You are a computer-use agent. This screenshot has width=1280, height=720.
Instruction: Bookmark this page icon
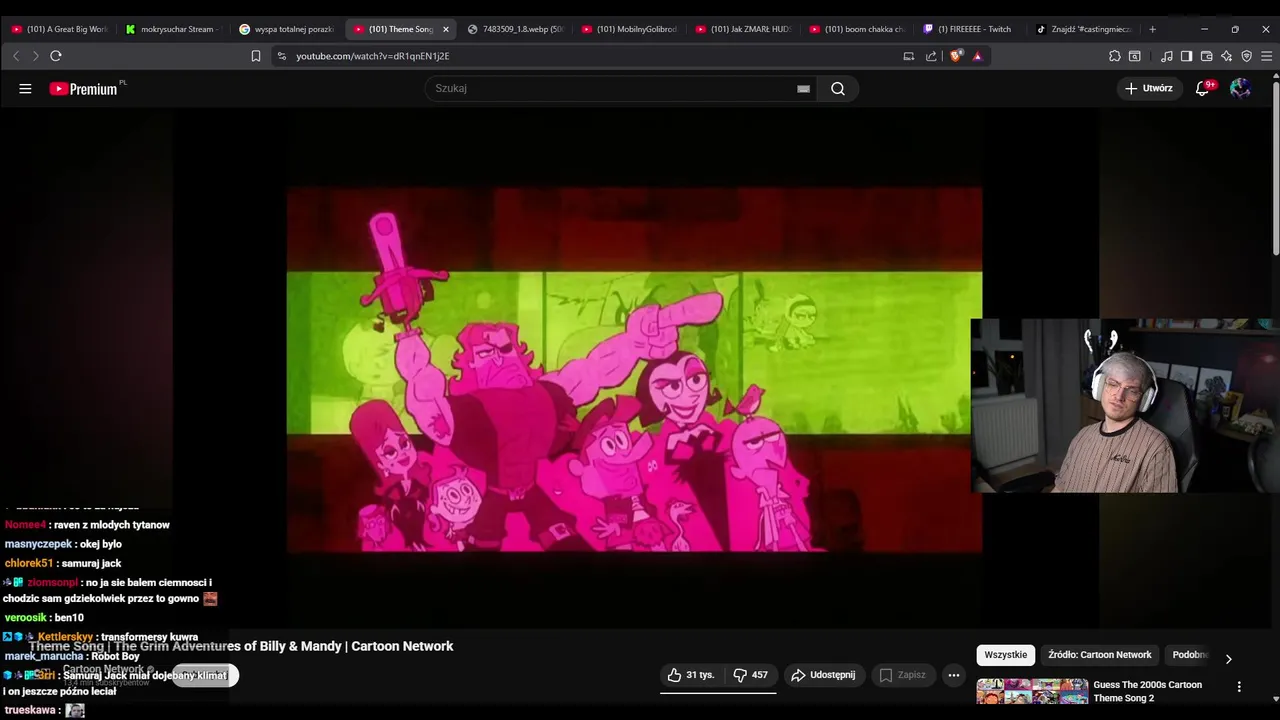tap(256, 56)
